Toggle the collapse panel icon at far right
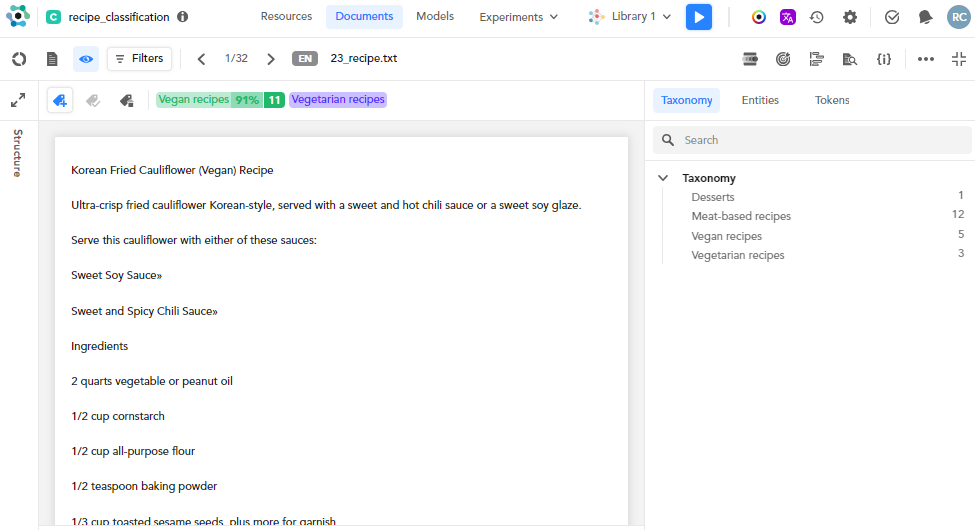Viewport: 975px width, 530px height. click(x=958, y=59)
